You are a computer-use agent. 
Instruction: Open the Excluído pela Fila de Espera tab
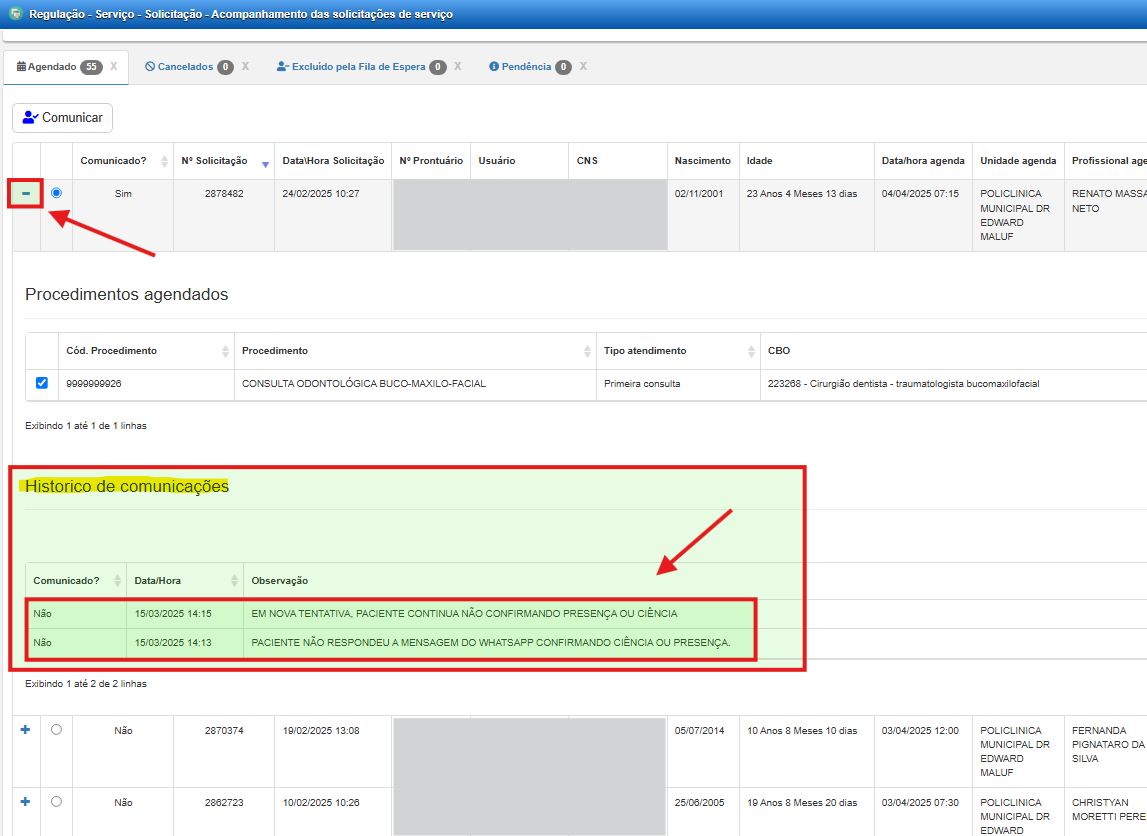(352, 67)
